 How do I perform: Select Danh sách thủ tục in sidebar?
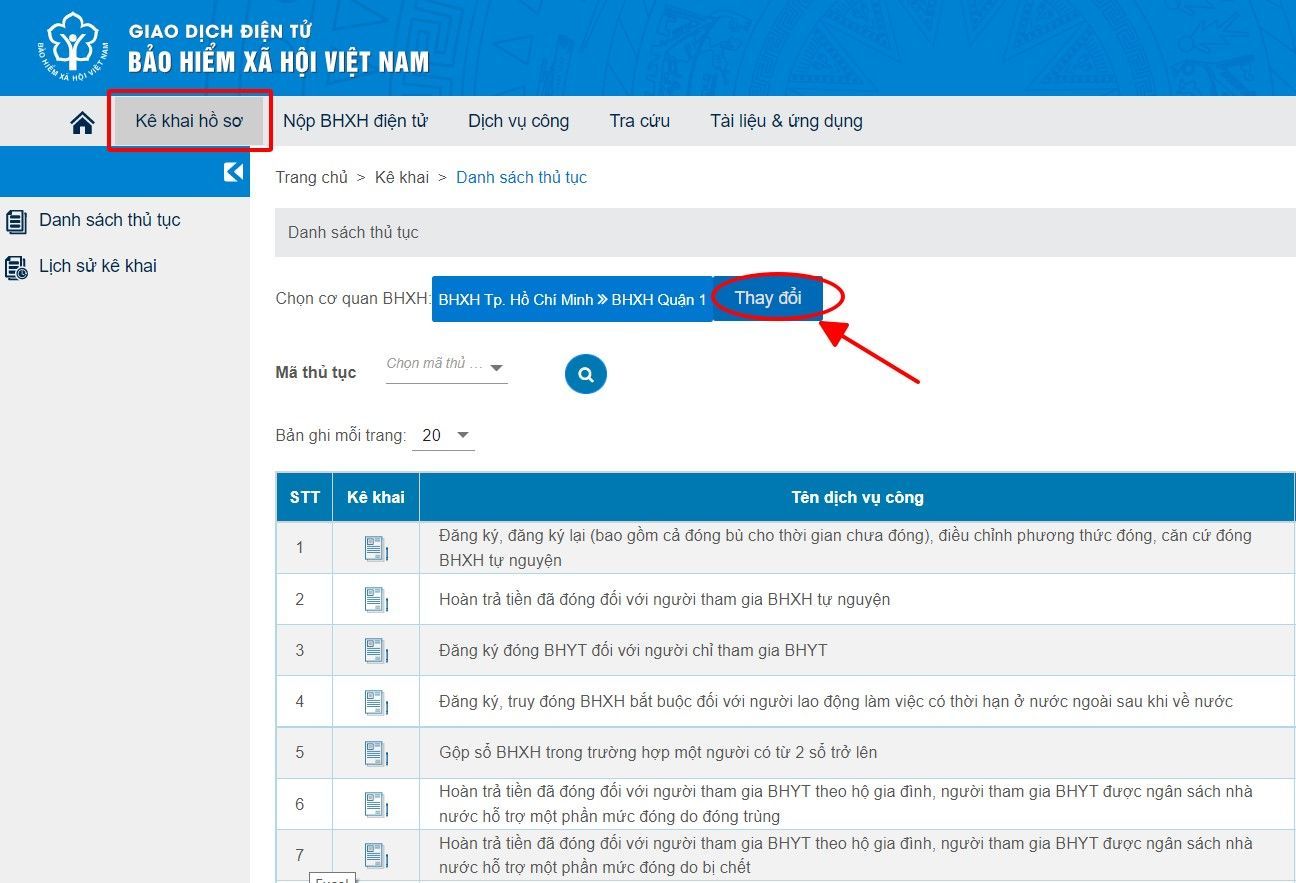[x=110, y=220]
